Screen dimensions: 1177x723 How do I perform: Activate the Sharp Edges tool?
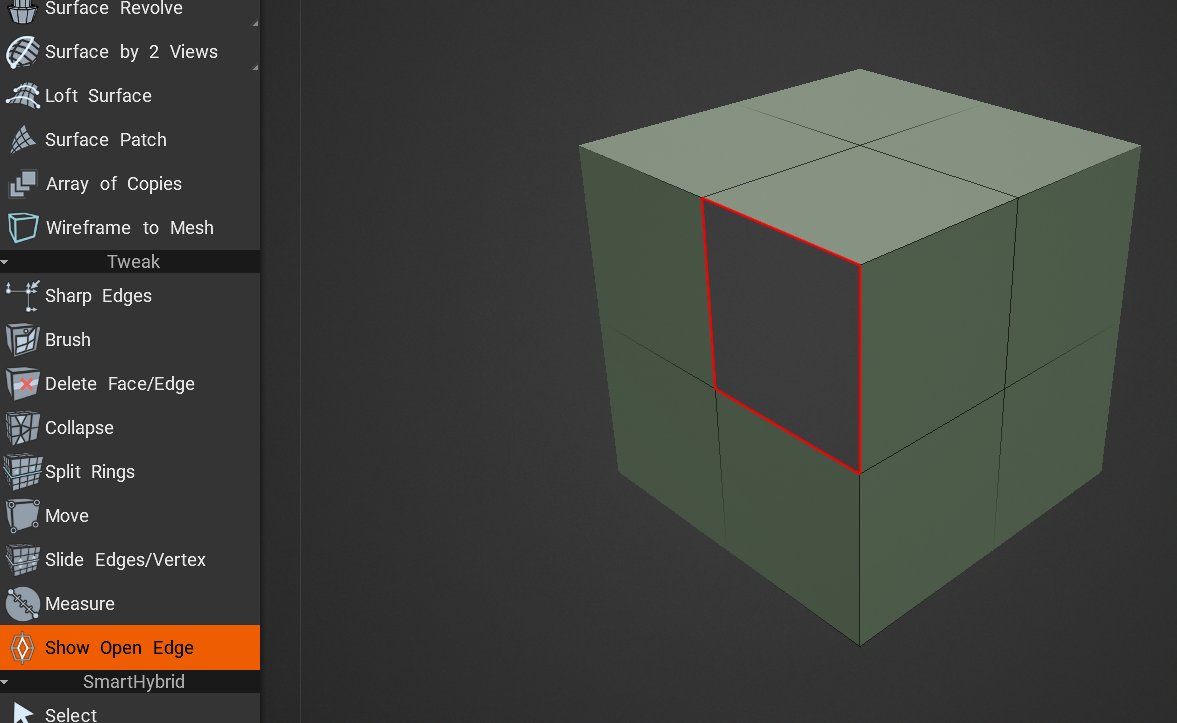click(98, 296)
